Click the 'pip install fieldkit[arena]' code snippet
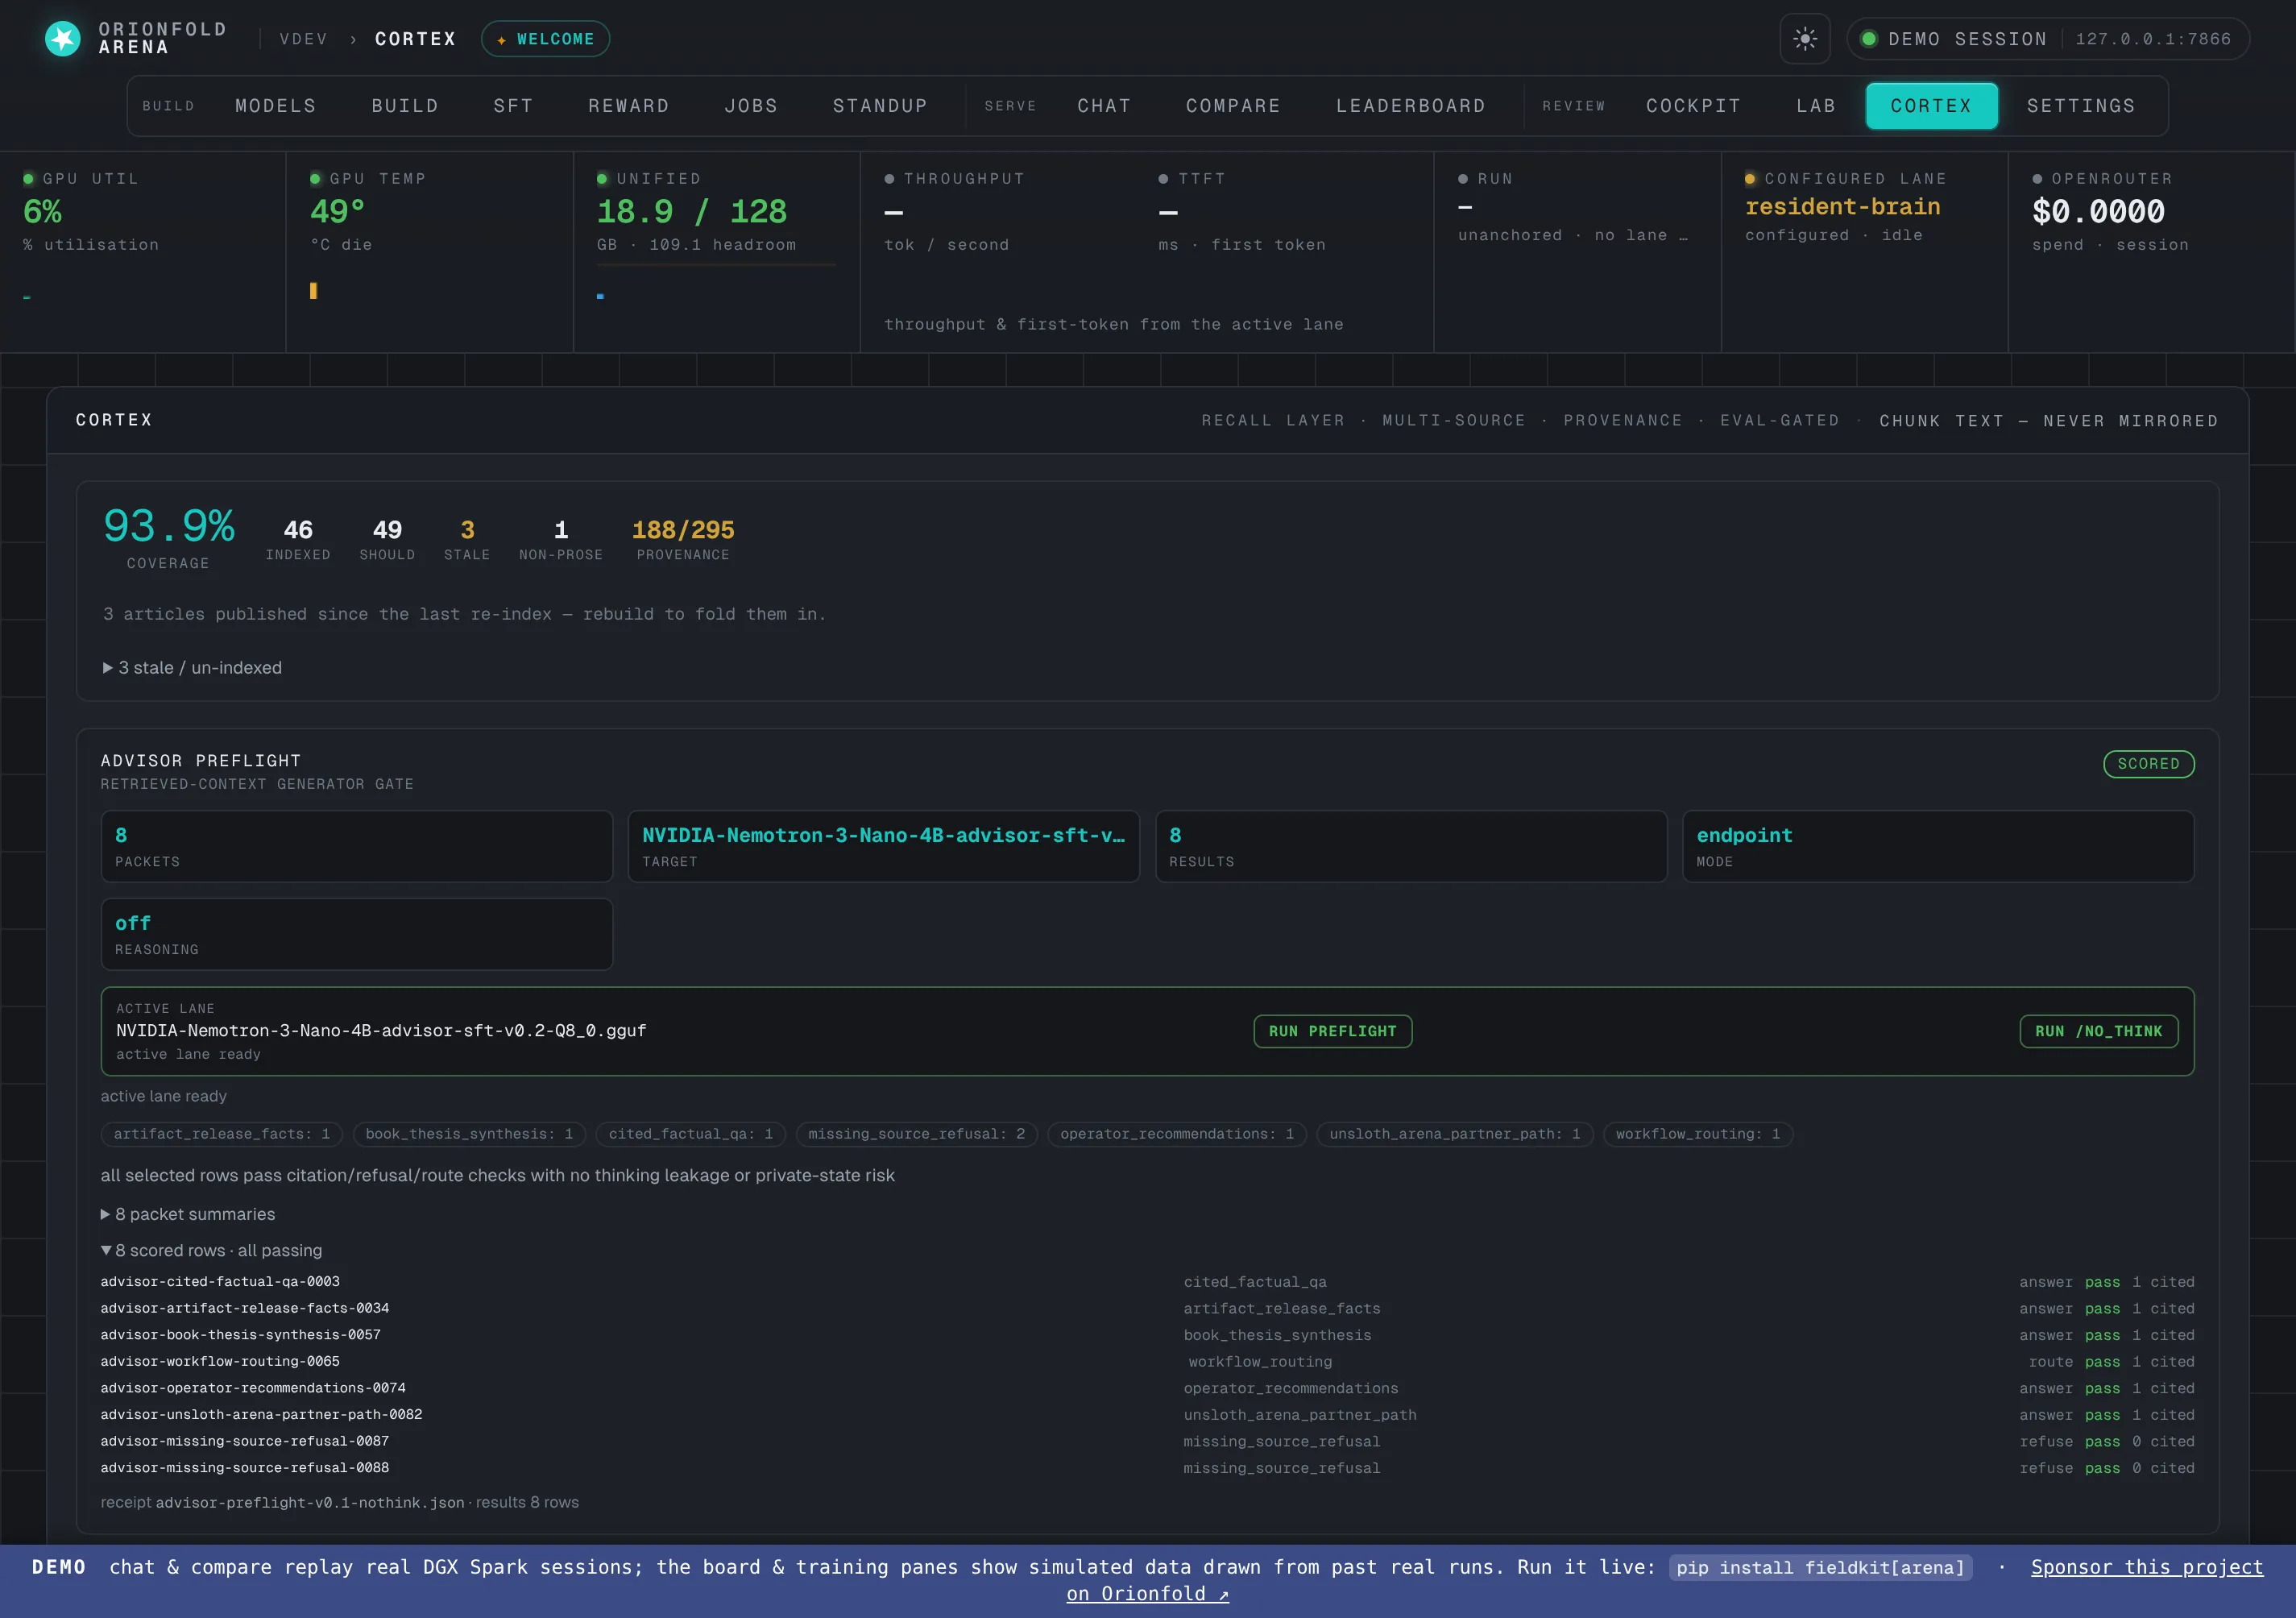The width and height of the screenshot is (2296, 1618). tap(1820, 1567)
